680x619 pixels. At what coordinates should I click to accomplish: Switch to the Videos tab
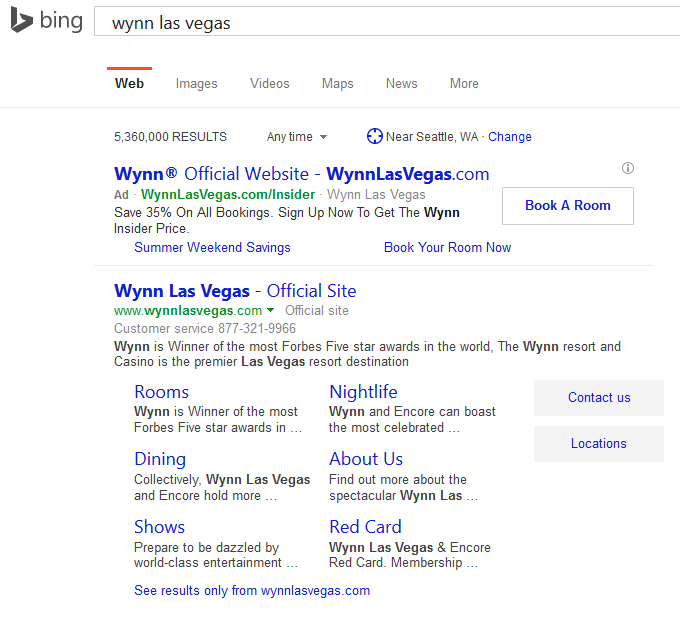pos(270,84)
